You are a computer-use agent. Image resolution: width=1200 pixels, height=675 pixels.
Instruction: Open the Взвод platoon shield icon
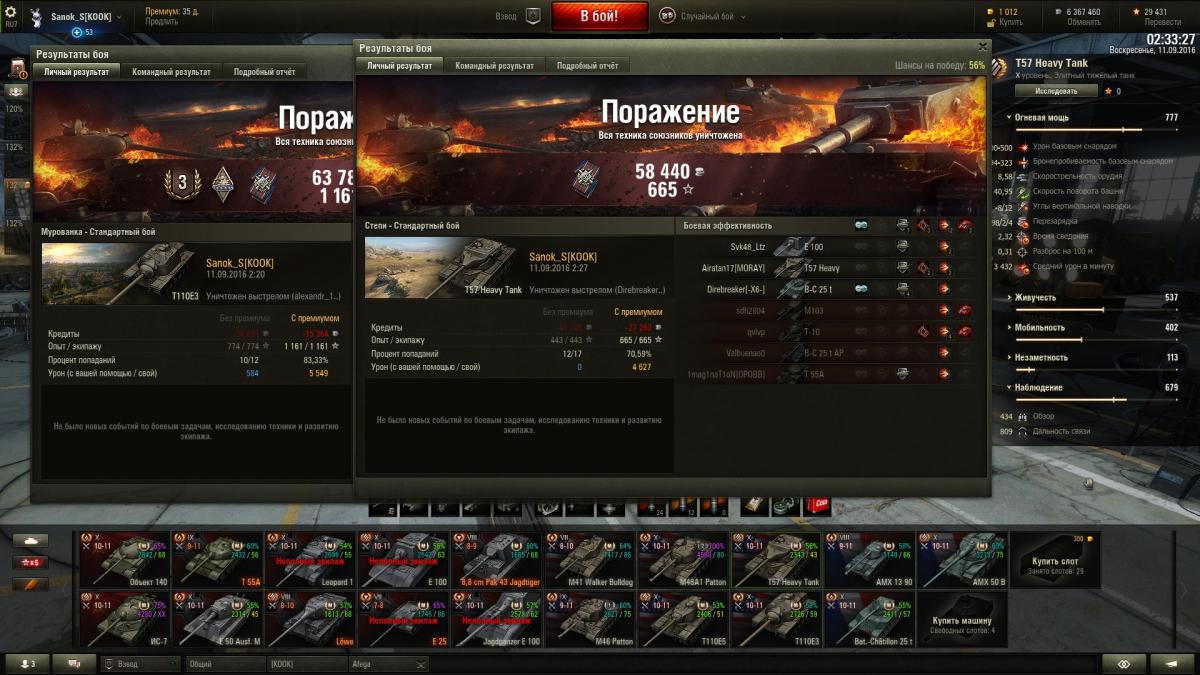532,16
